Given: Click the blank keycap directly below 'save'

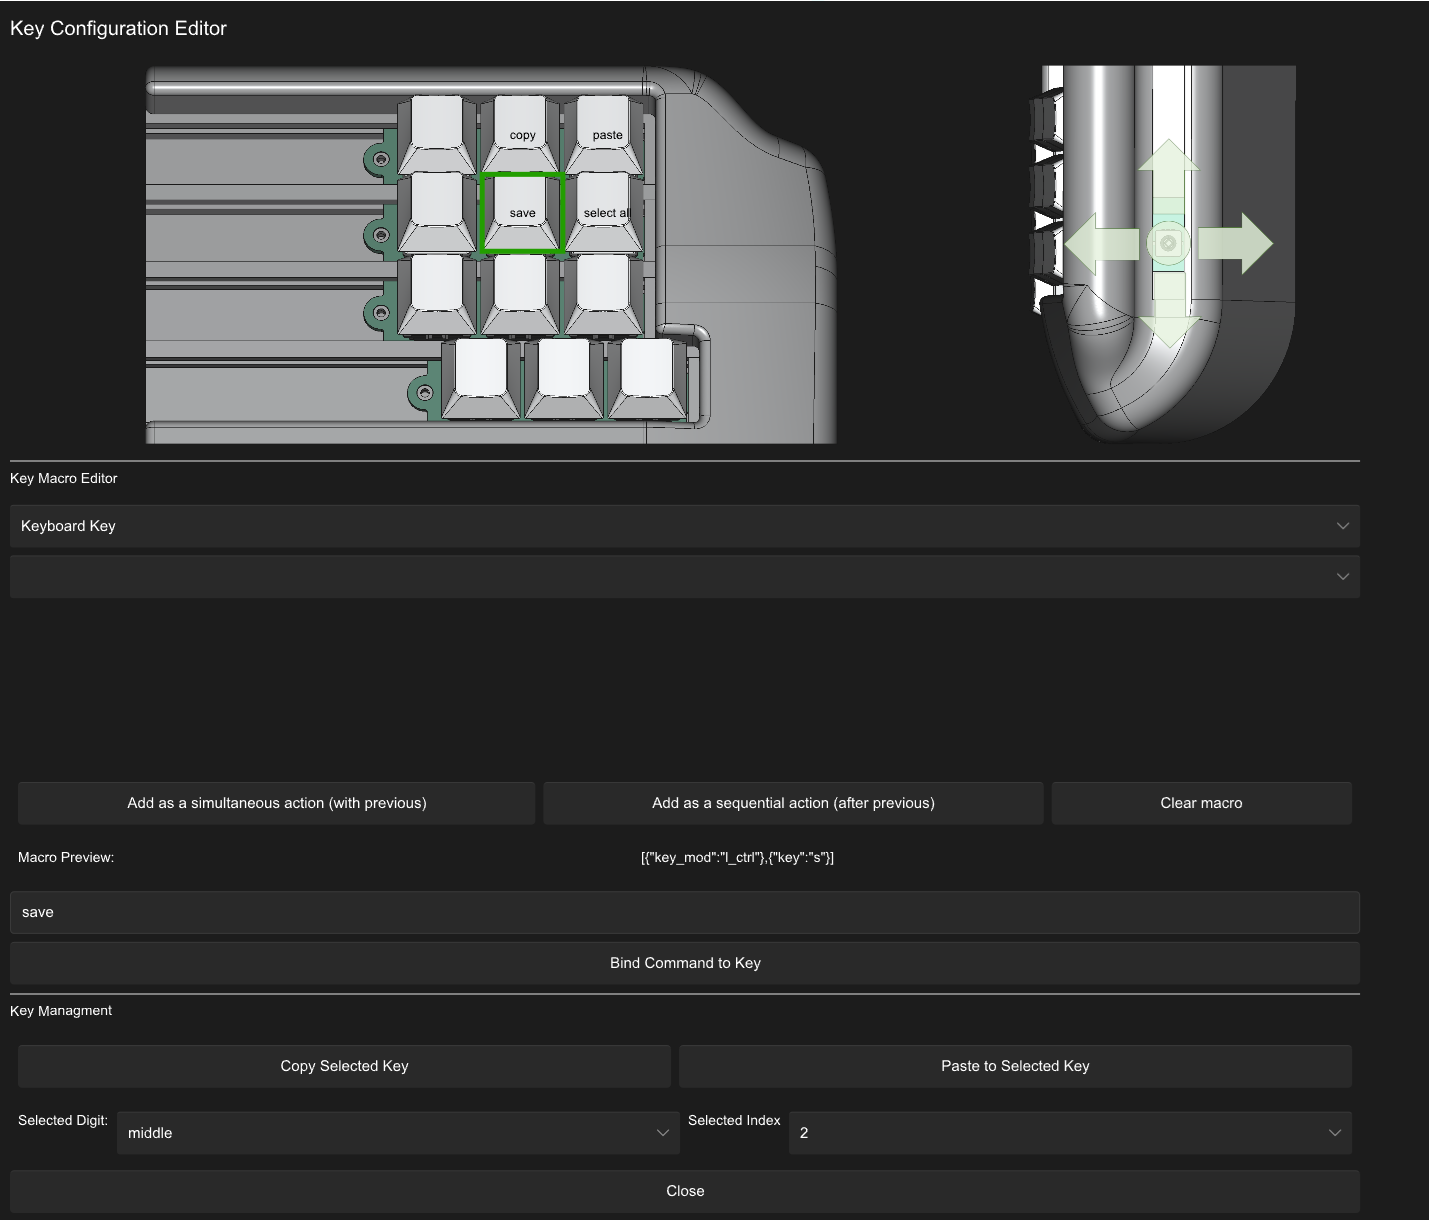Looking at the screenshot, I should tap(521, 293).
